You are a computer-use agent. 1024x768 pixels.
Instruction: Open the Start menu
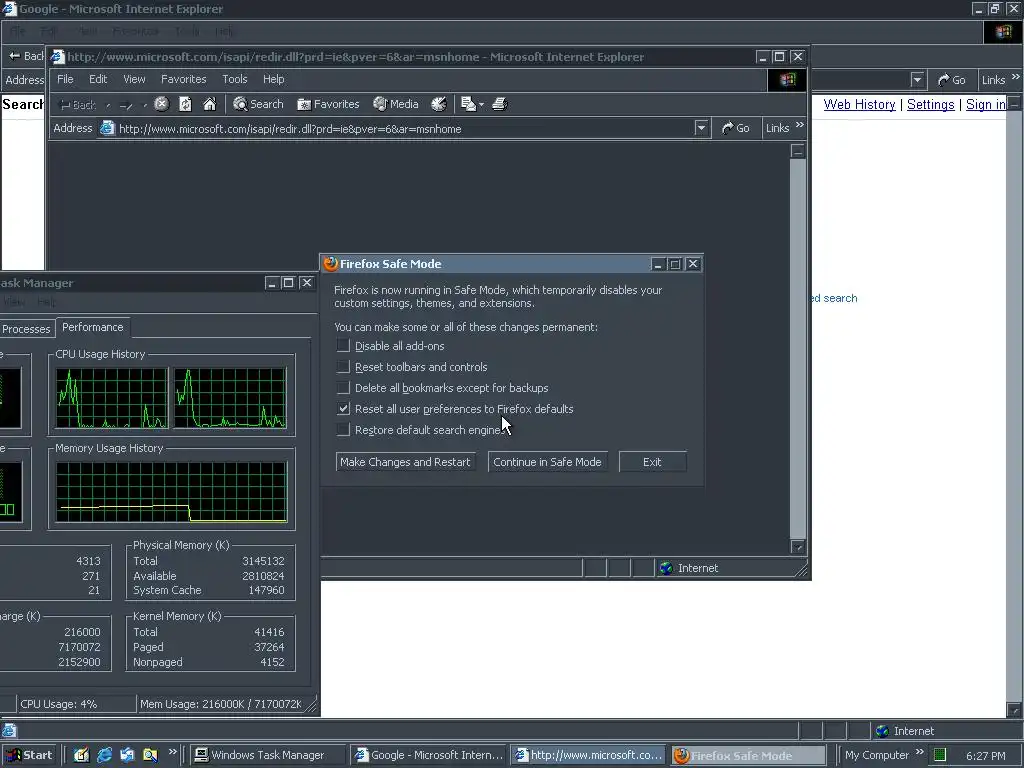[x=30, y=755]
